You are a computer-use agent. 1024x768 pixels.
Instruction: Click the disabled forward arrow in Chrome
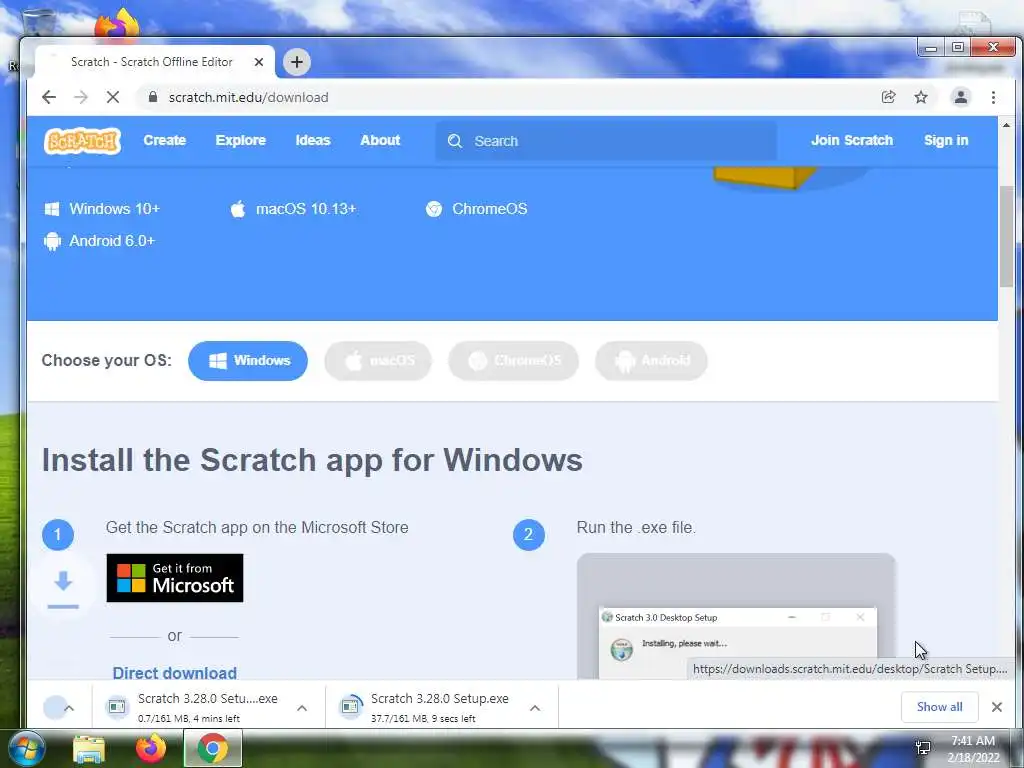80,97
